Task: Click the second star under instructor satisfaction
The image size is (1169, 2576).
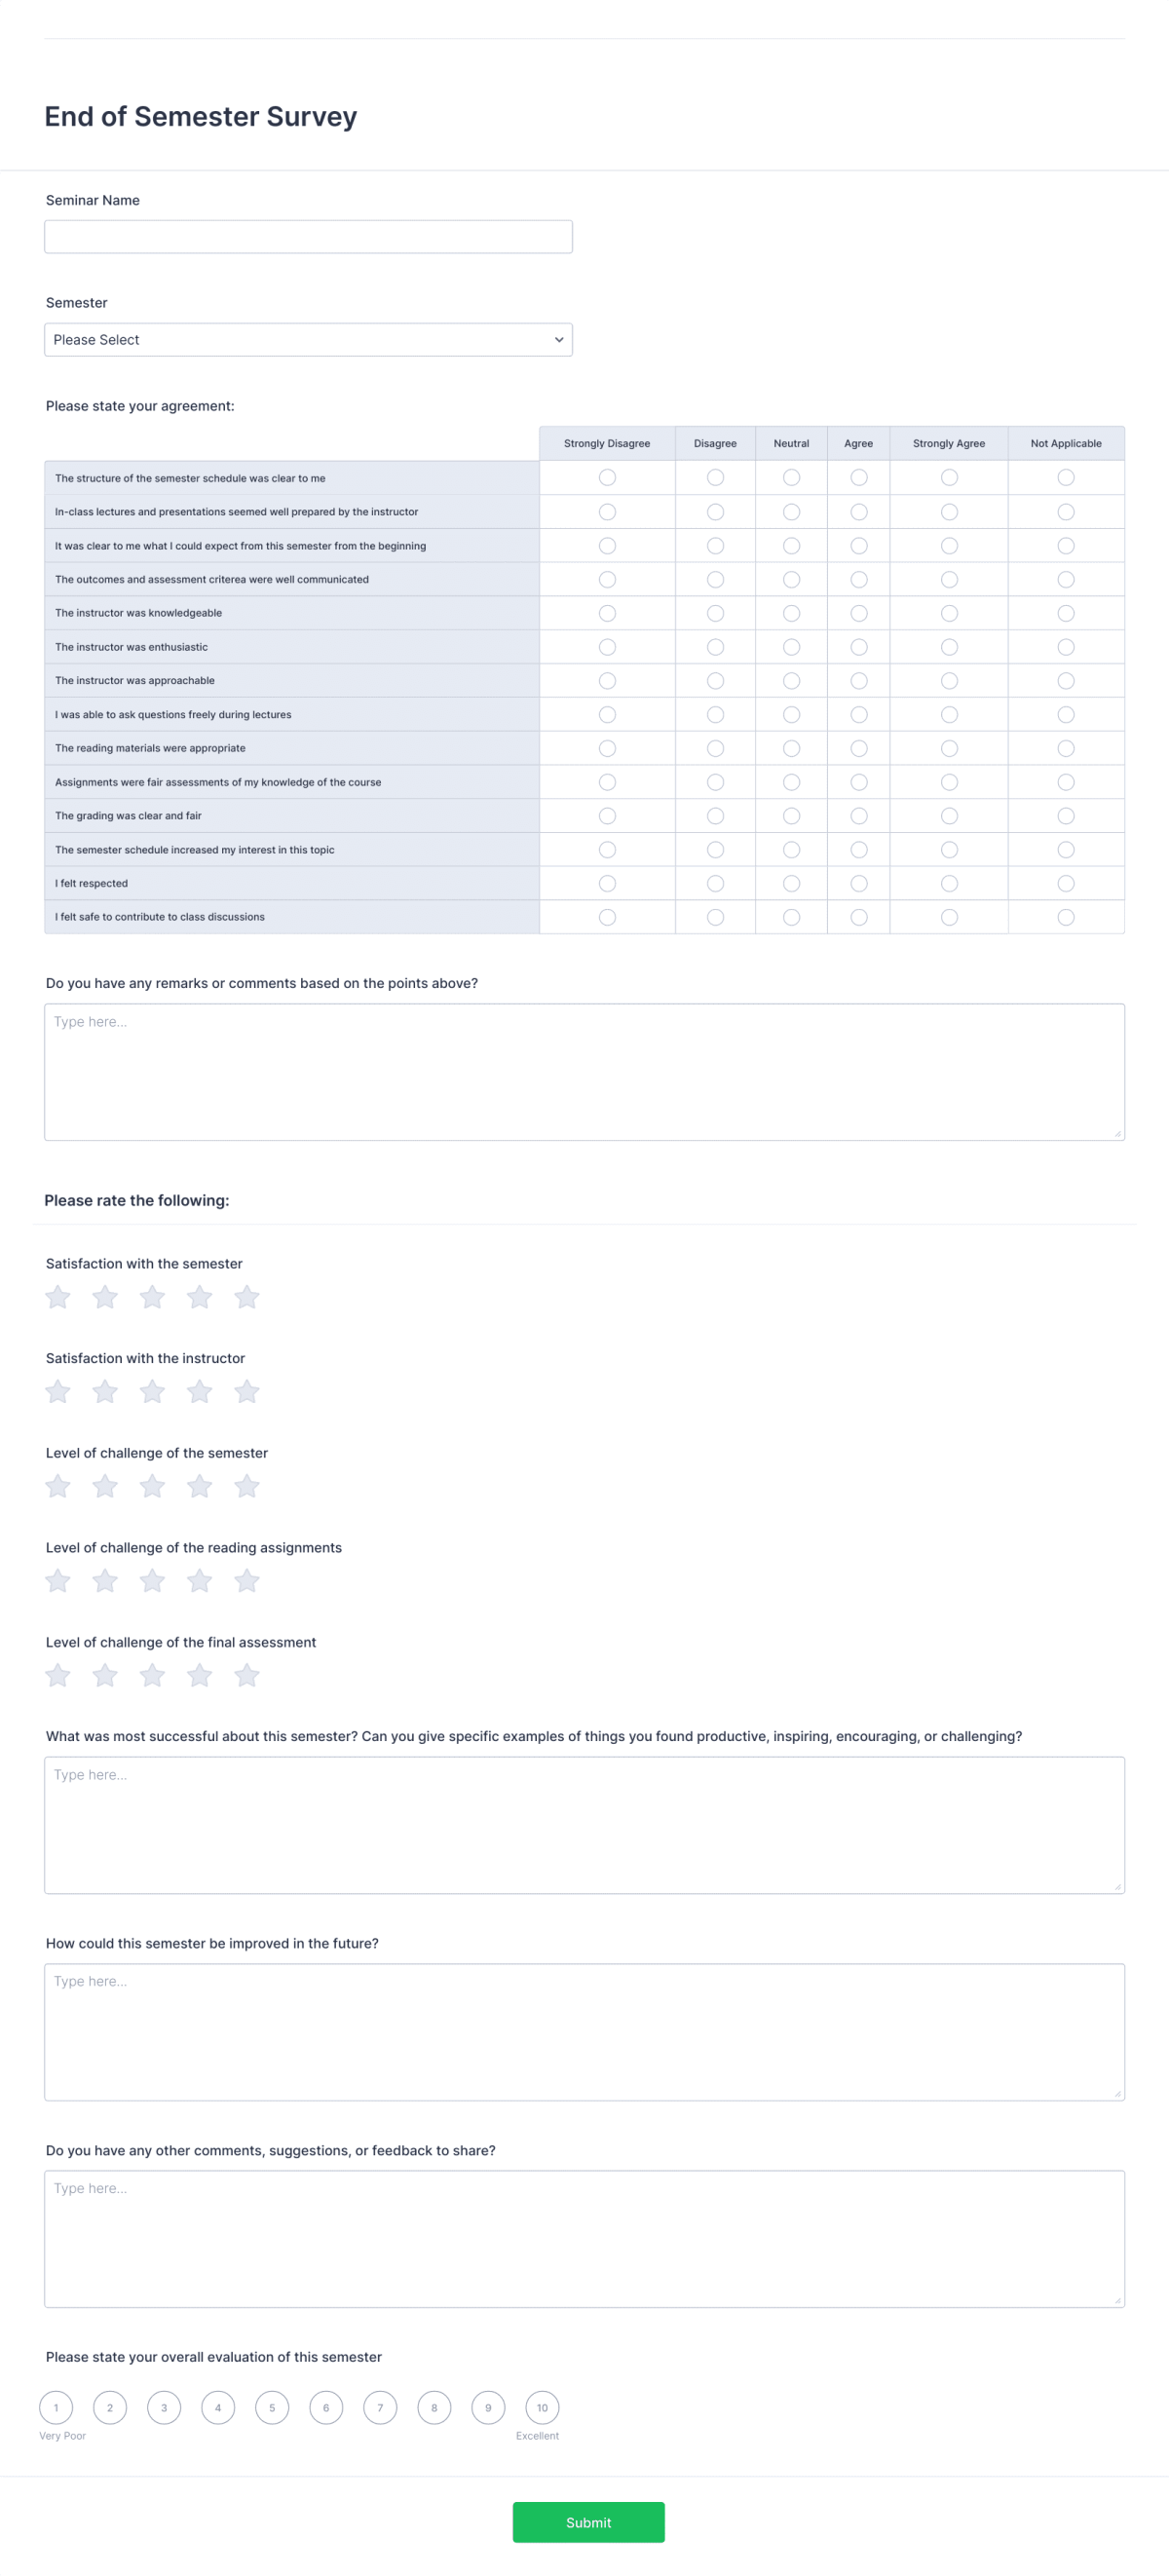Action: (104, 1391)
